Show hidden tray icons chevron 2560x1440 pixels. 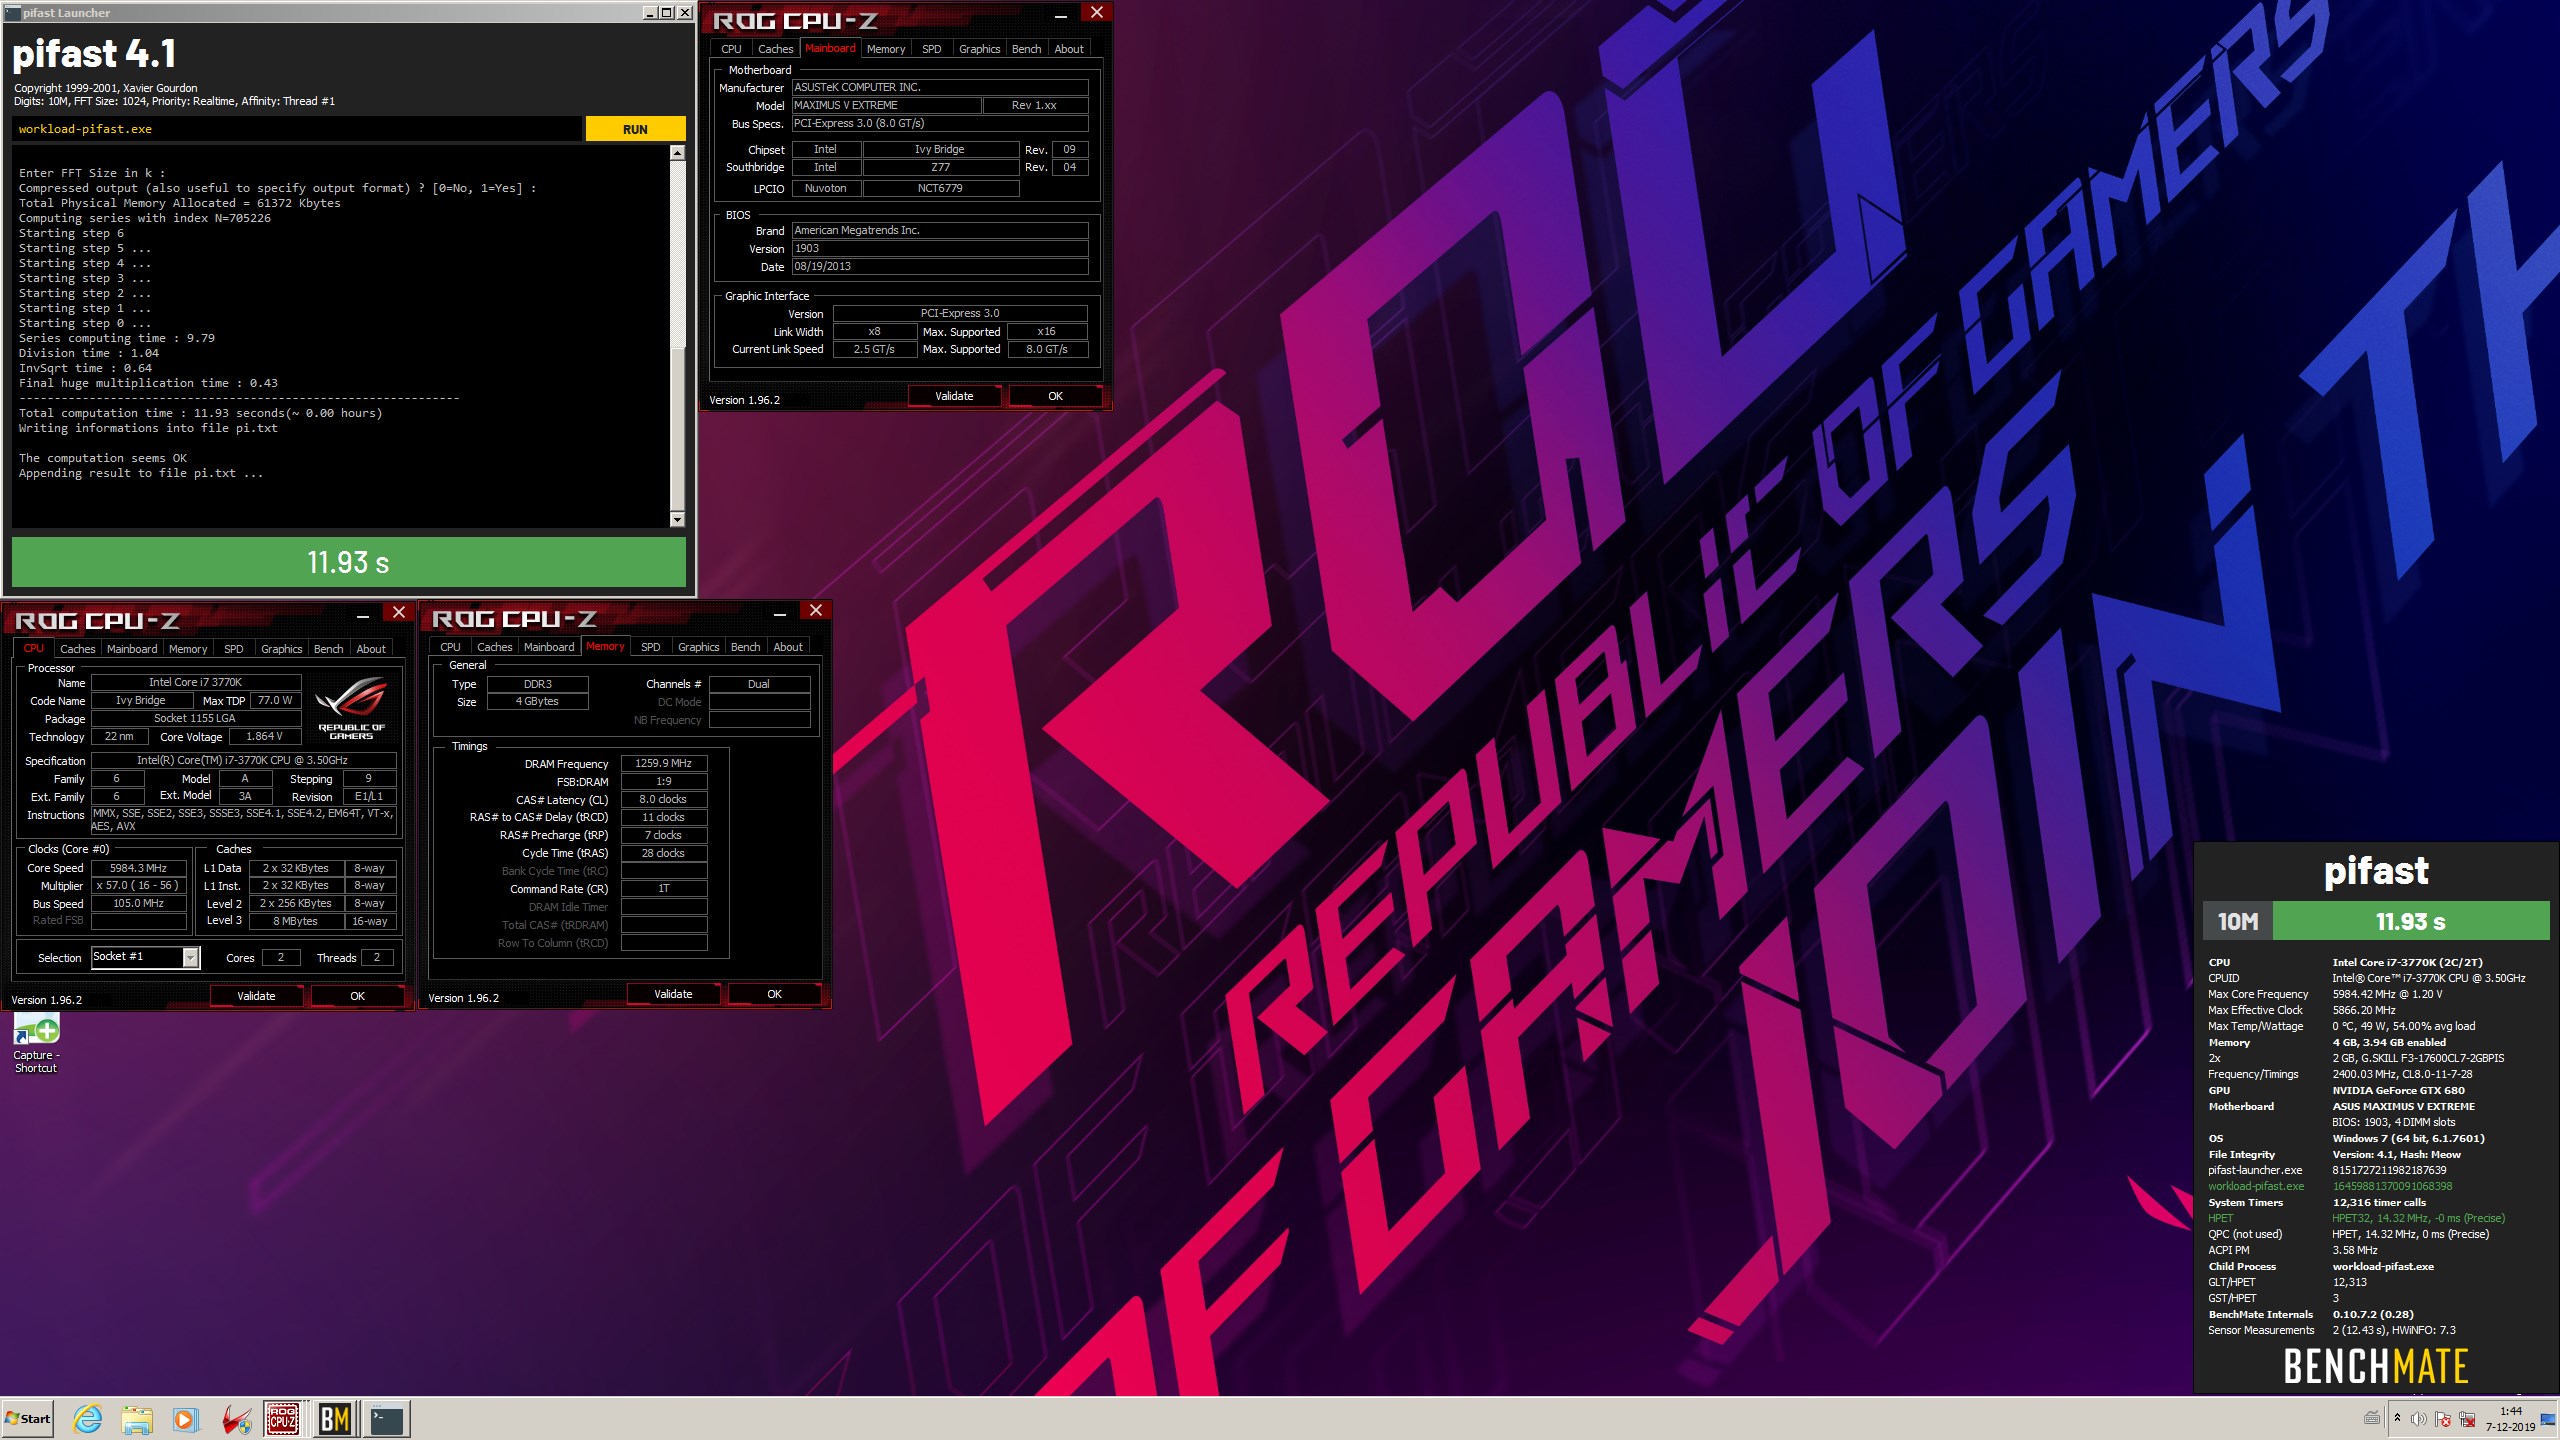tap(2397, 1418)
